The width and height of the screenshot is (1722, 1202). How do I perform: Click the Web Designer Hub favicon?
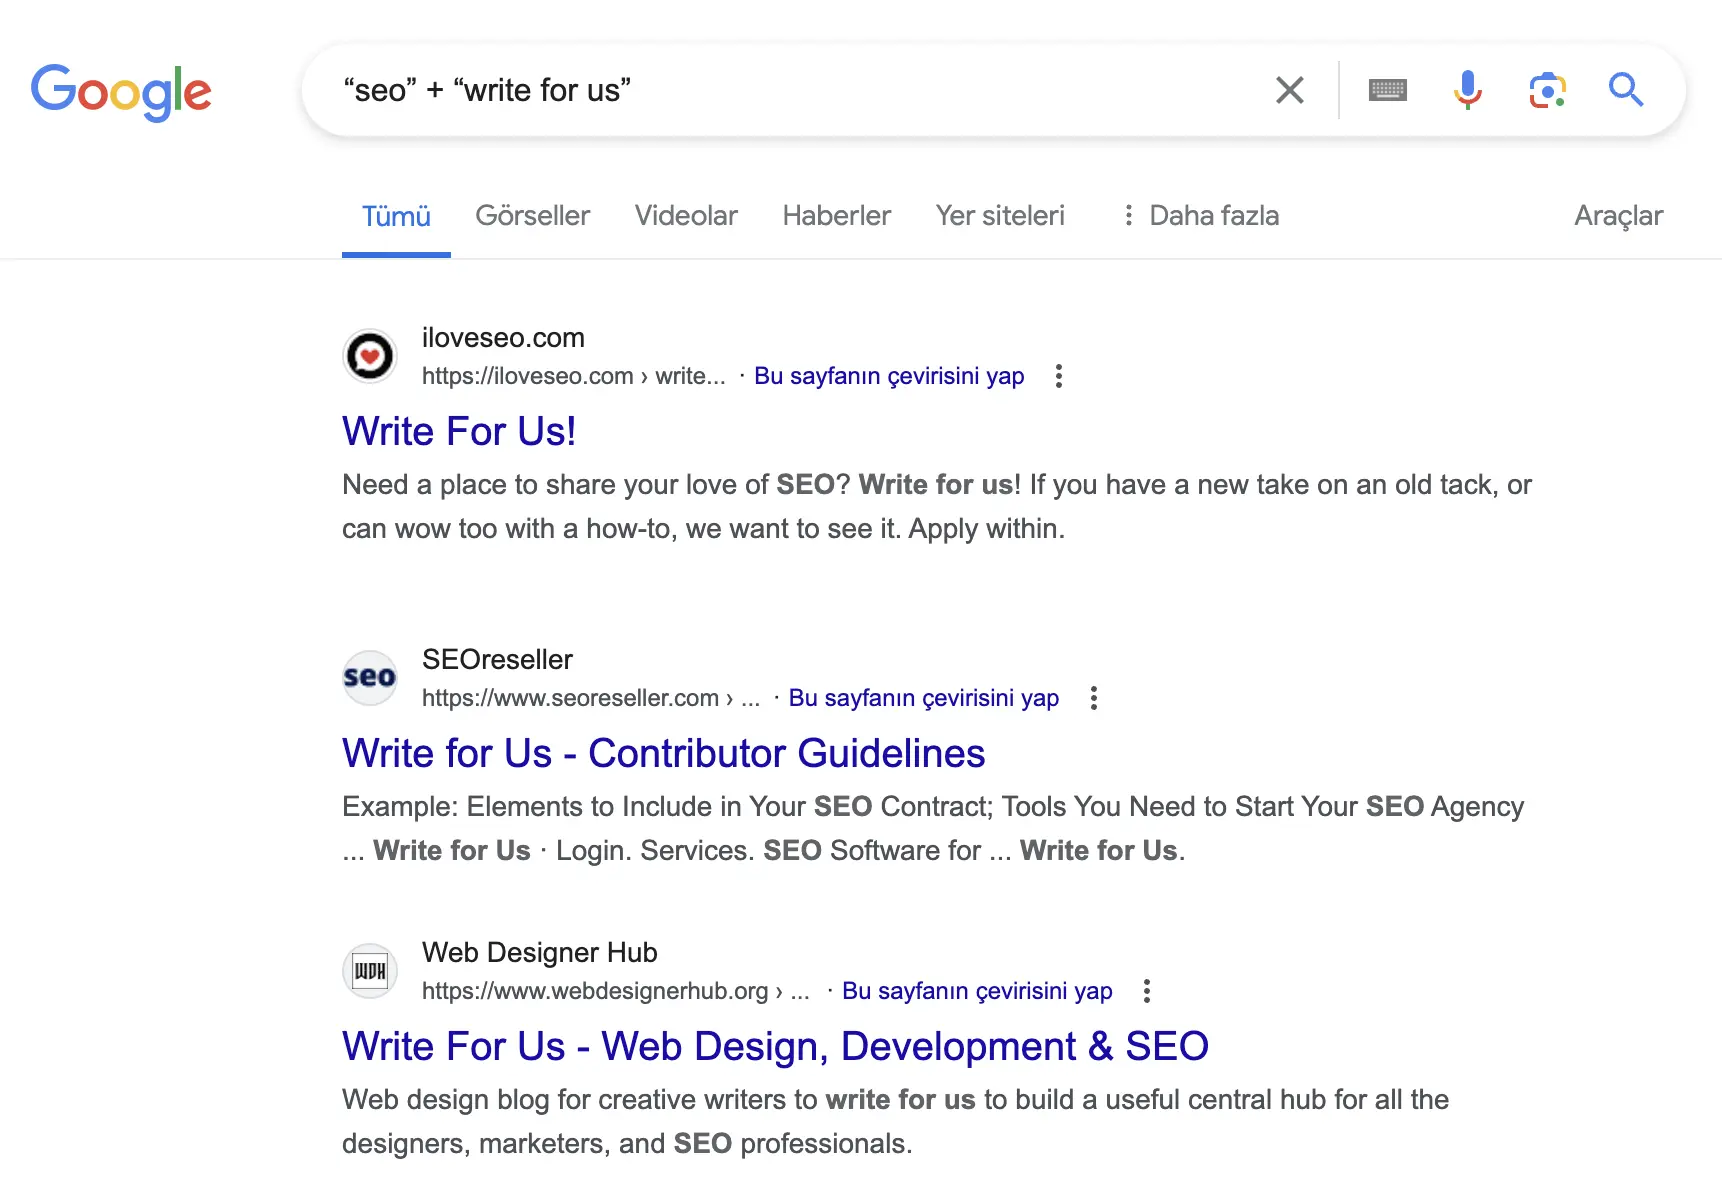tap(370, 971)
